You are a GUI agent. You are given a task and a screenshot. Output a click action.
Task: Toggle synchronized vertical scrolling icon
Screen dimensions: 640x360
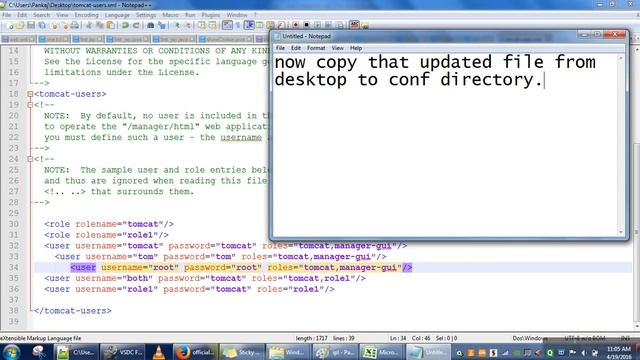[202, 25]
